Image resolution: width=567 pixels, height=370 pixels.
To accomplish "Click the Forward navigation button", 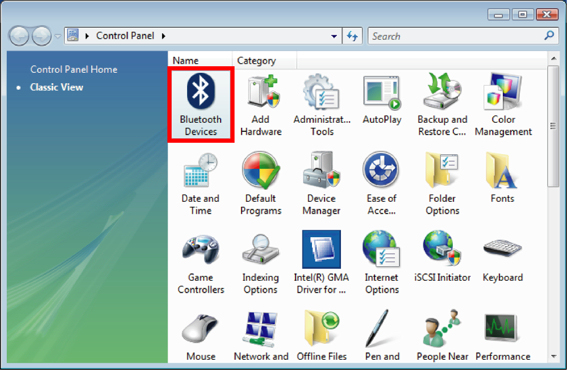I will click(42, 36).
